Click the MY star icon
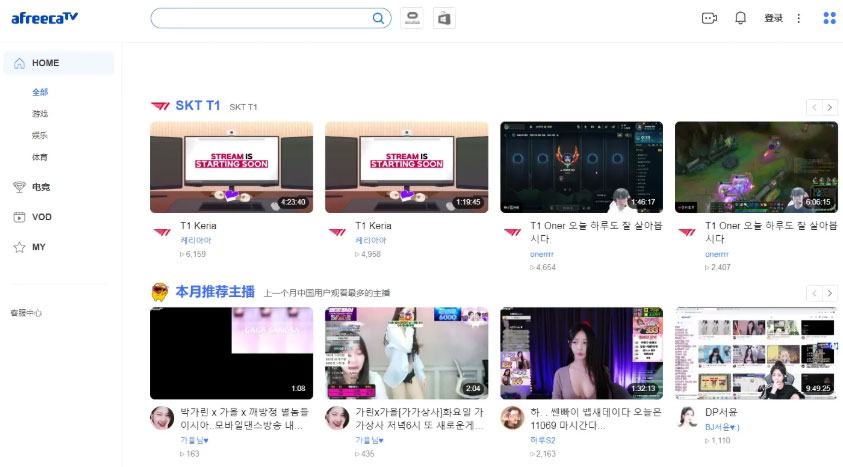This screenshot has width=843, height=467. (19, 247)
